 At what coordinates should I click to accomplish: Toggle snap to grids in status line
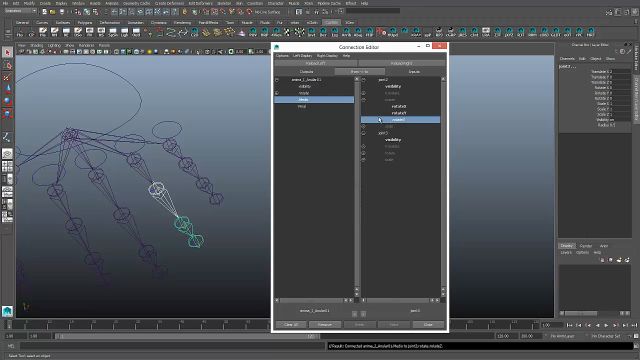tap(206, 12)
